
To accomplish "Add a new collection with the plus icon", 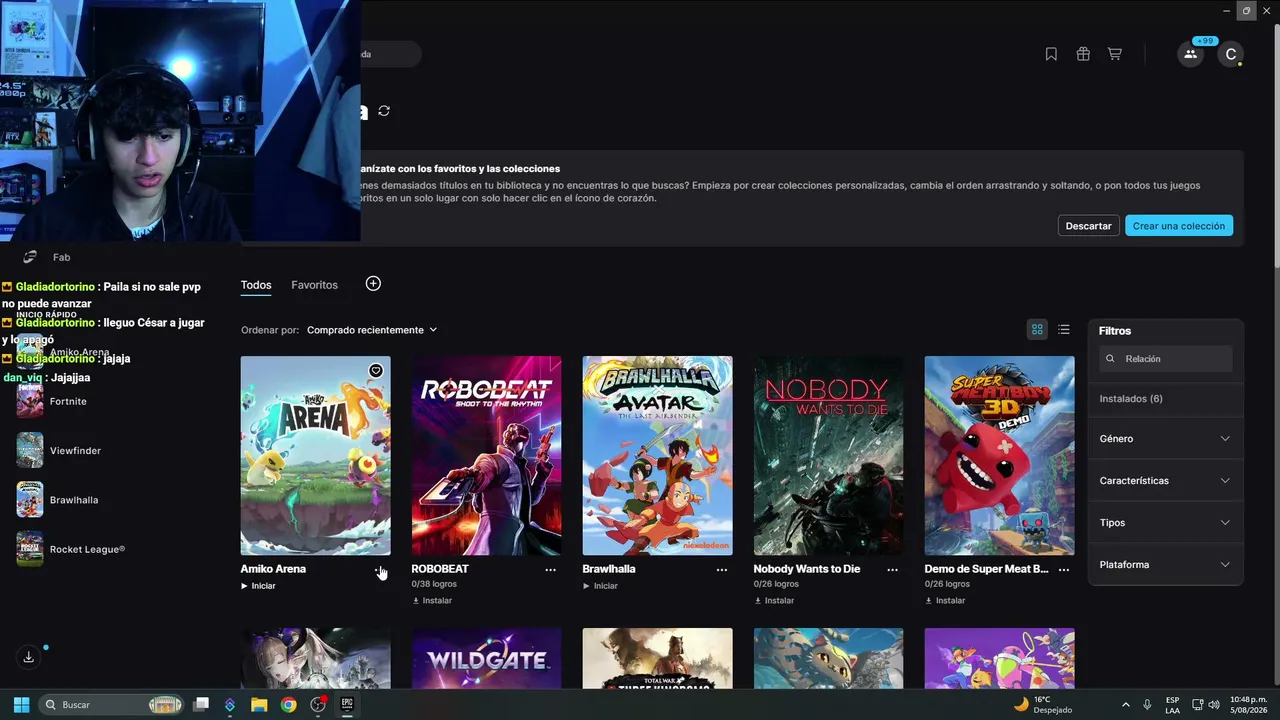I will (373, 284).
